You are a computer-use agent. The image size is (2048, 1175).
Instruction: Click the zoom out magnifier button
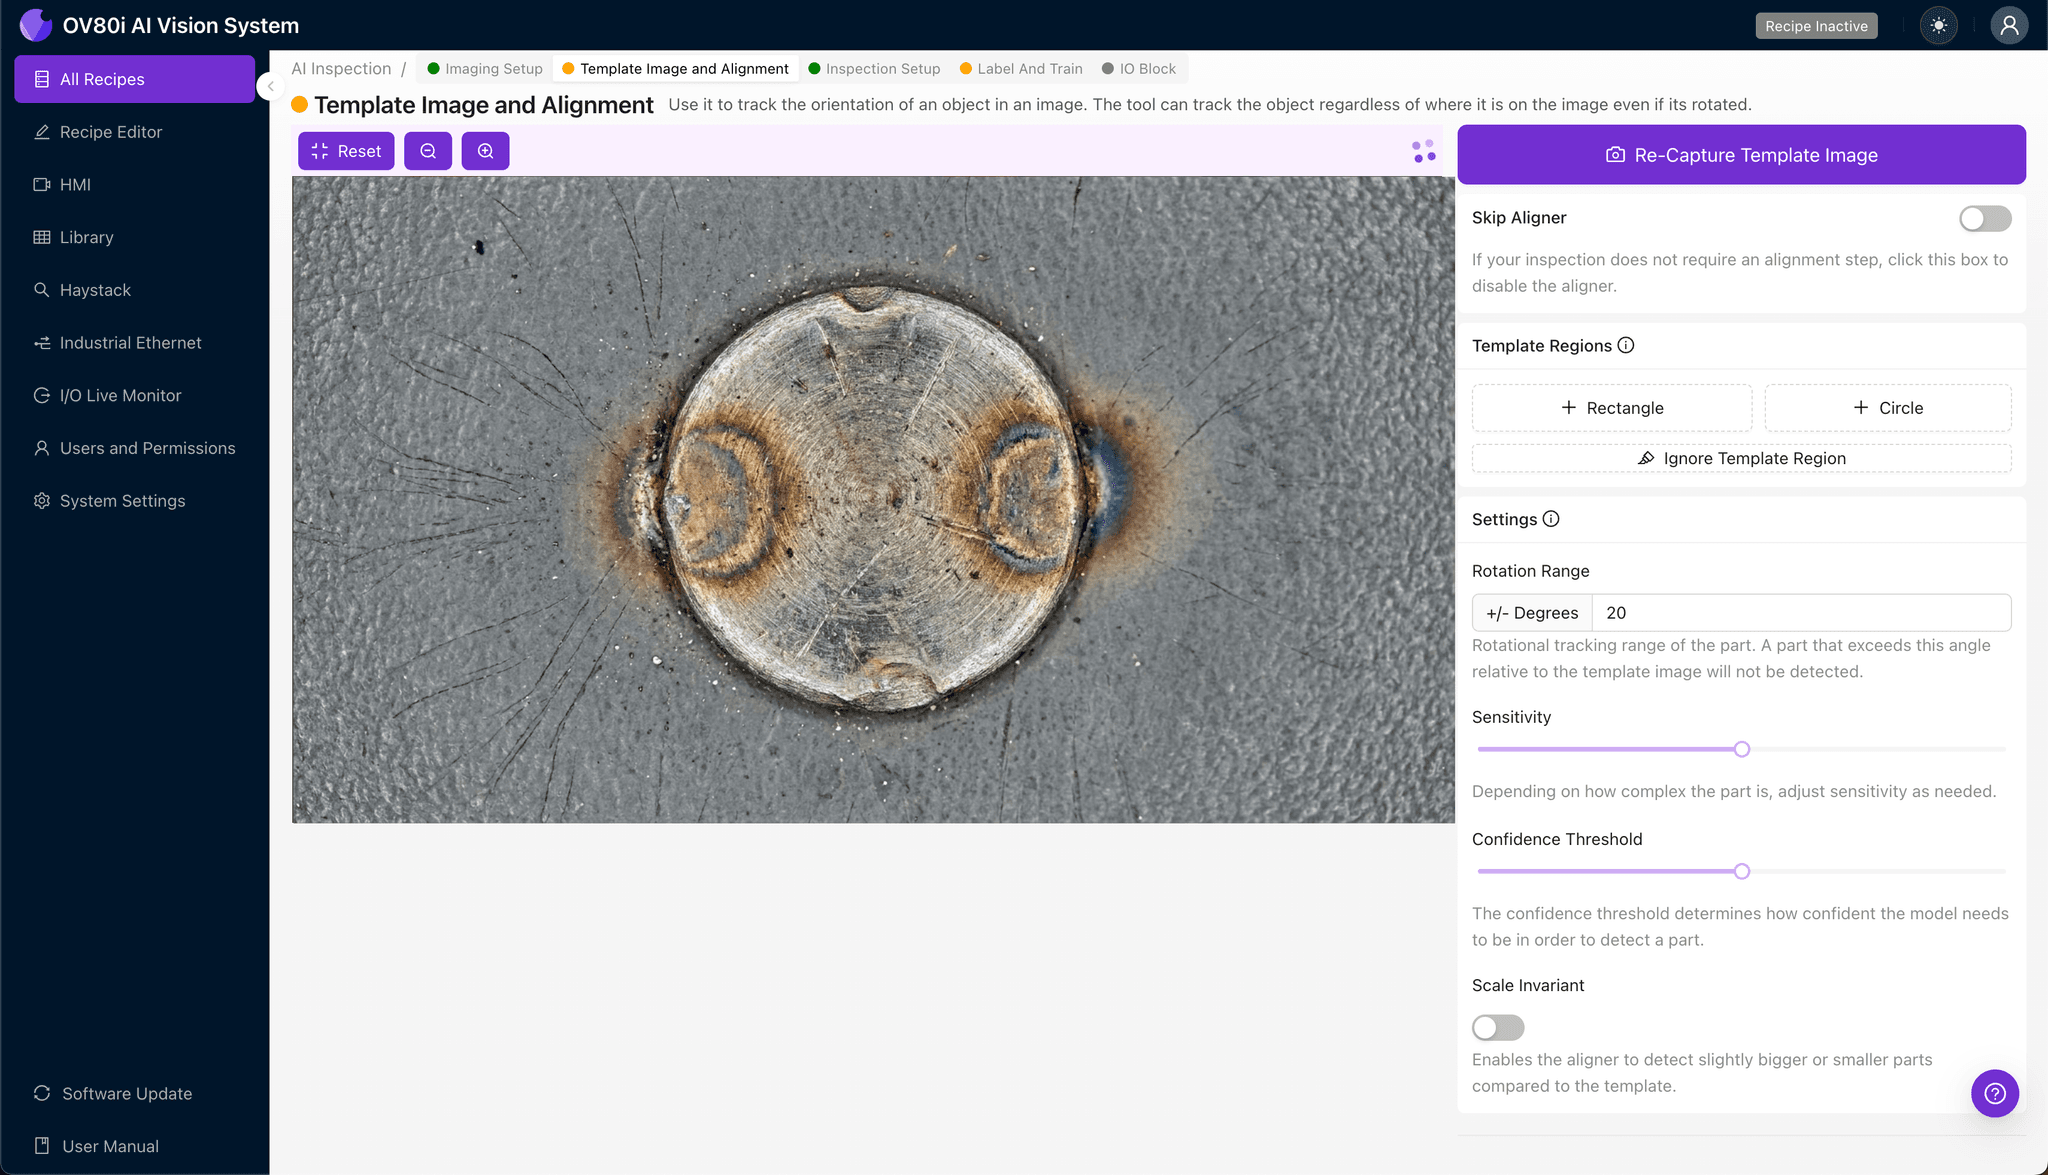[428, 151]
